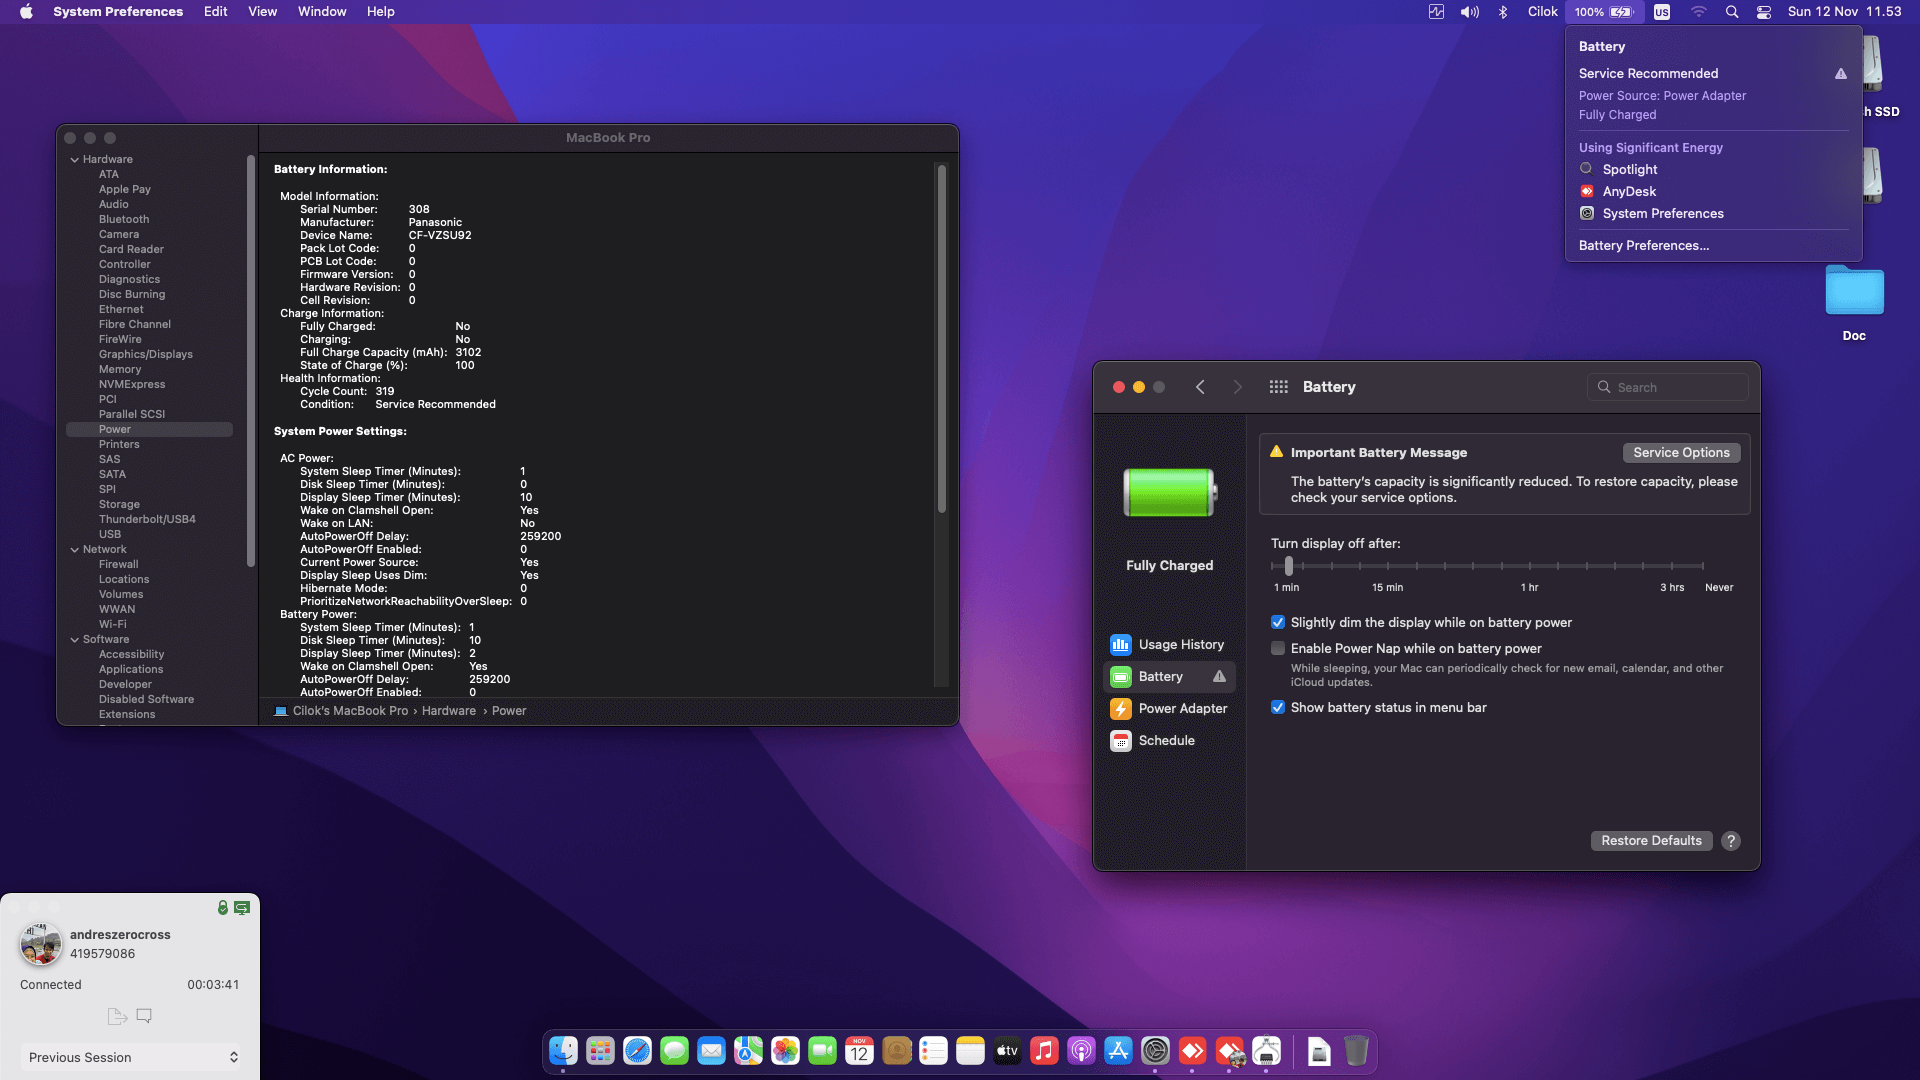The width and height of the screenshot is (1920, 1080).
Task: Click the chat bubble icon in AnyDesk panel
Action: (x=144, y=1016)
